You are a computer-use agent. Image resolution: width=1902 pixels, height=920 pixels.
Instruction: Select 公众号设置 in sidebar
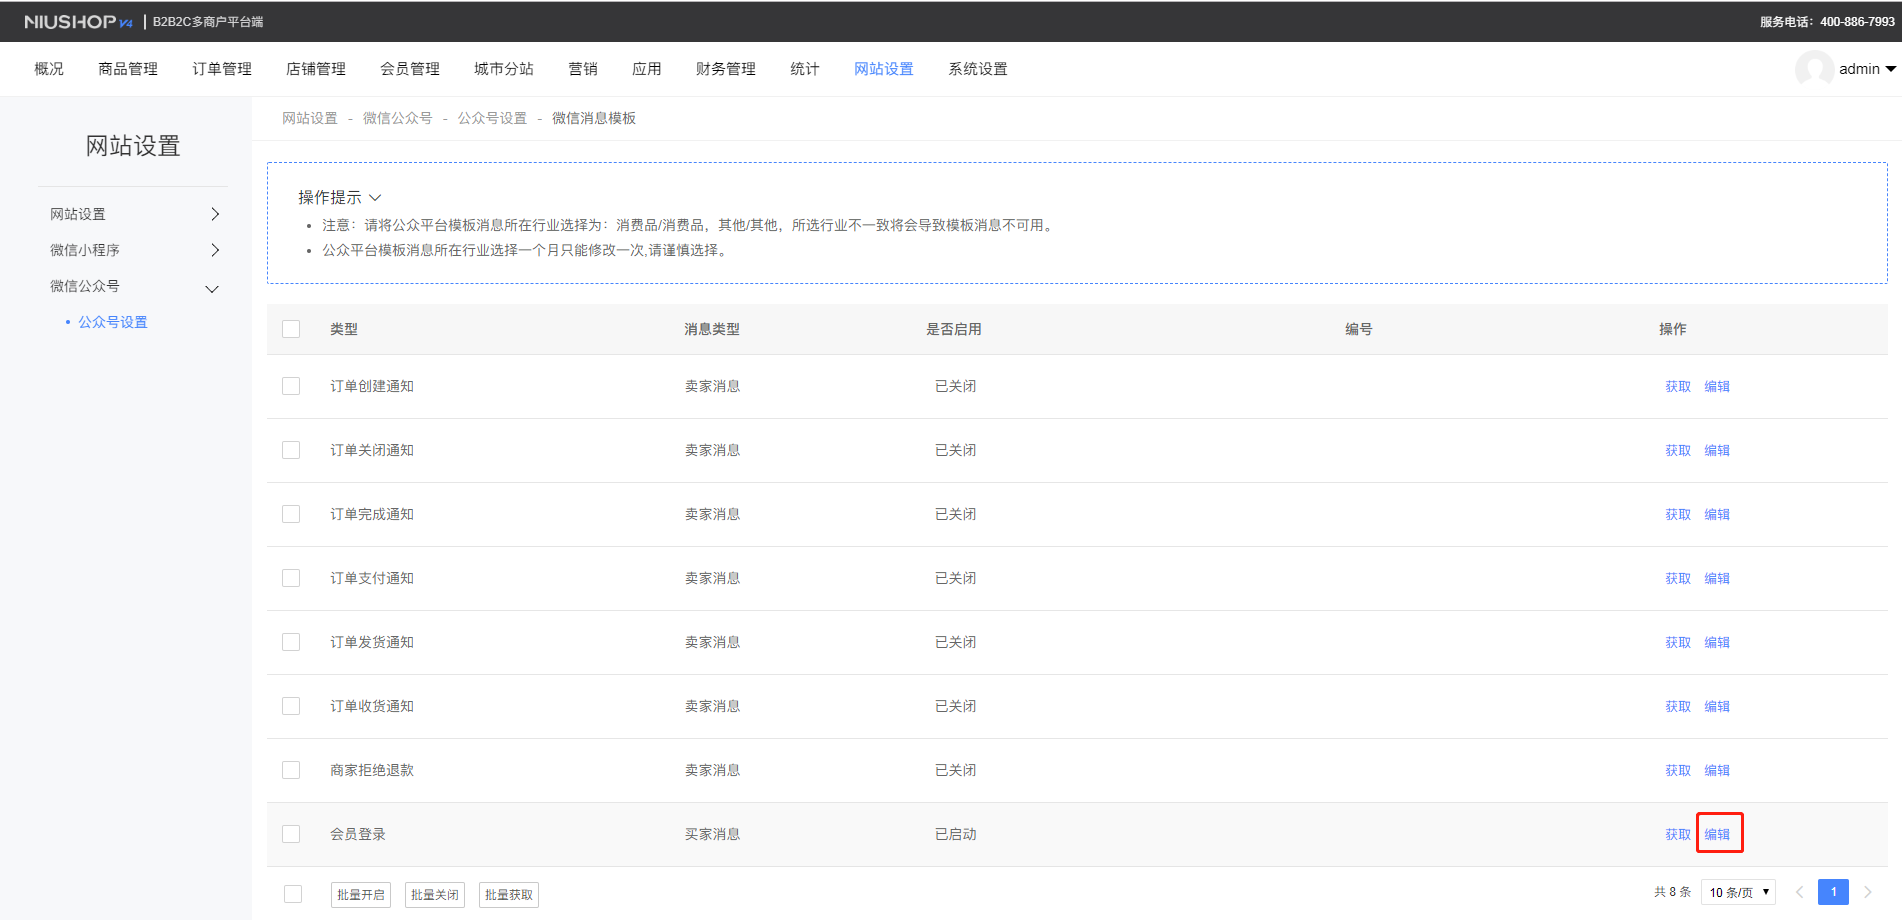point(113,322)
